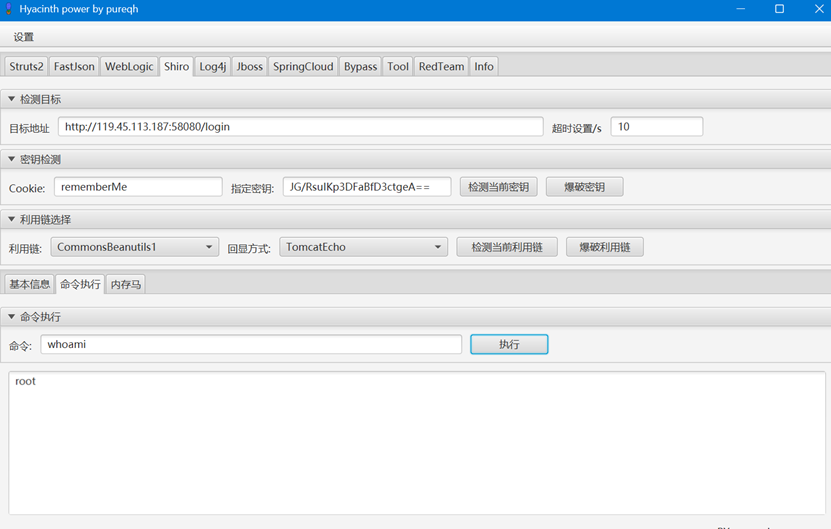Image resolution: width=831 pixels, height=529 pixels.
Task: Open the 利用链 CommonsBeanutils1 dropdown
Action: tap(134, 247)
